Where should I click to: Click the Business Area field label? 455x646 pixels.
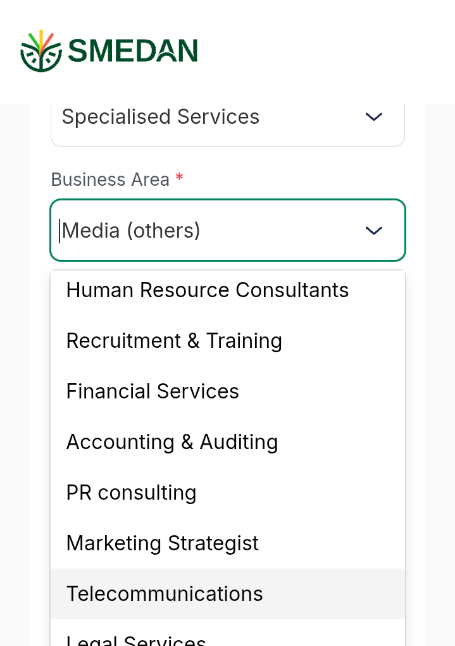point(110,180)
